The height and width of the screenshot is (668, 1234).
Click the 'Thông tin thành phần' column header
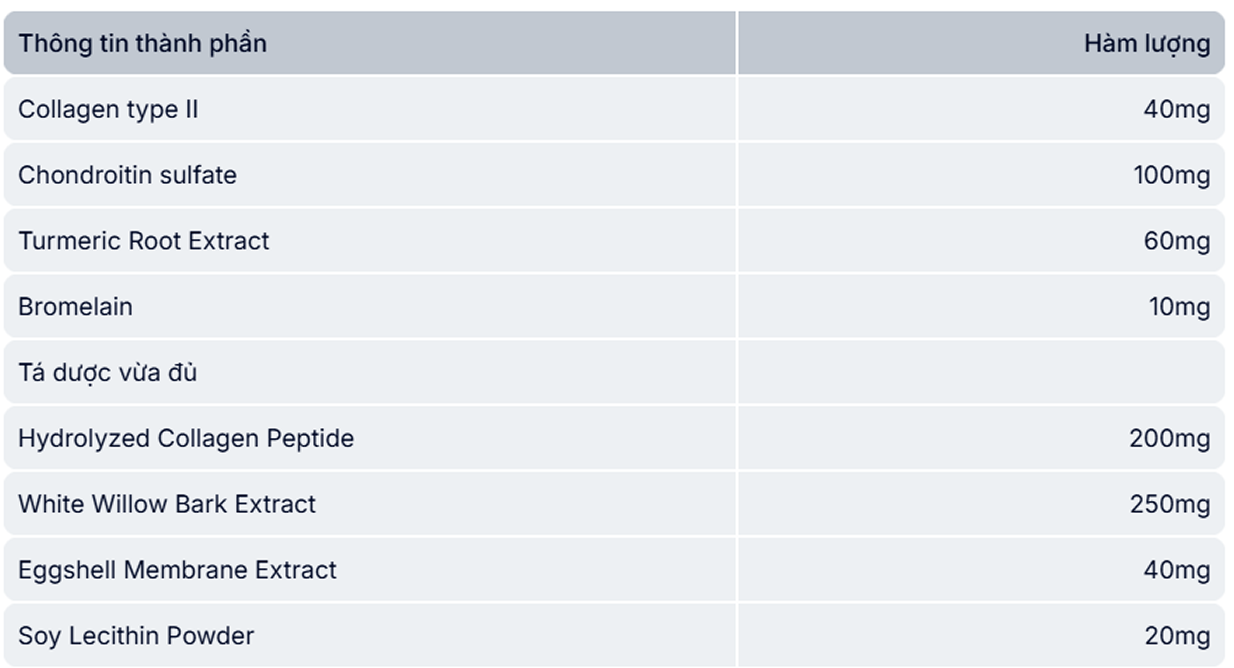click(x=142, y=44)
